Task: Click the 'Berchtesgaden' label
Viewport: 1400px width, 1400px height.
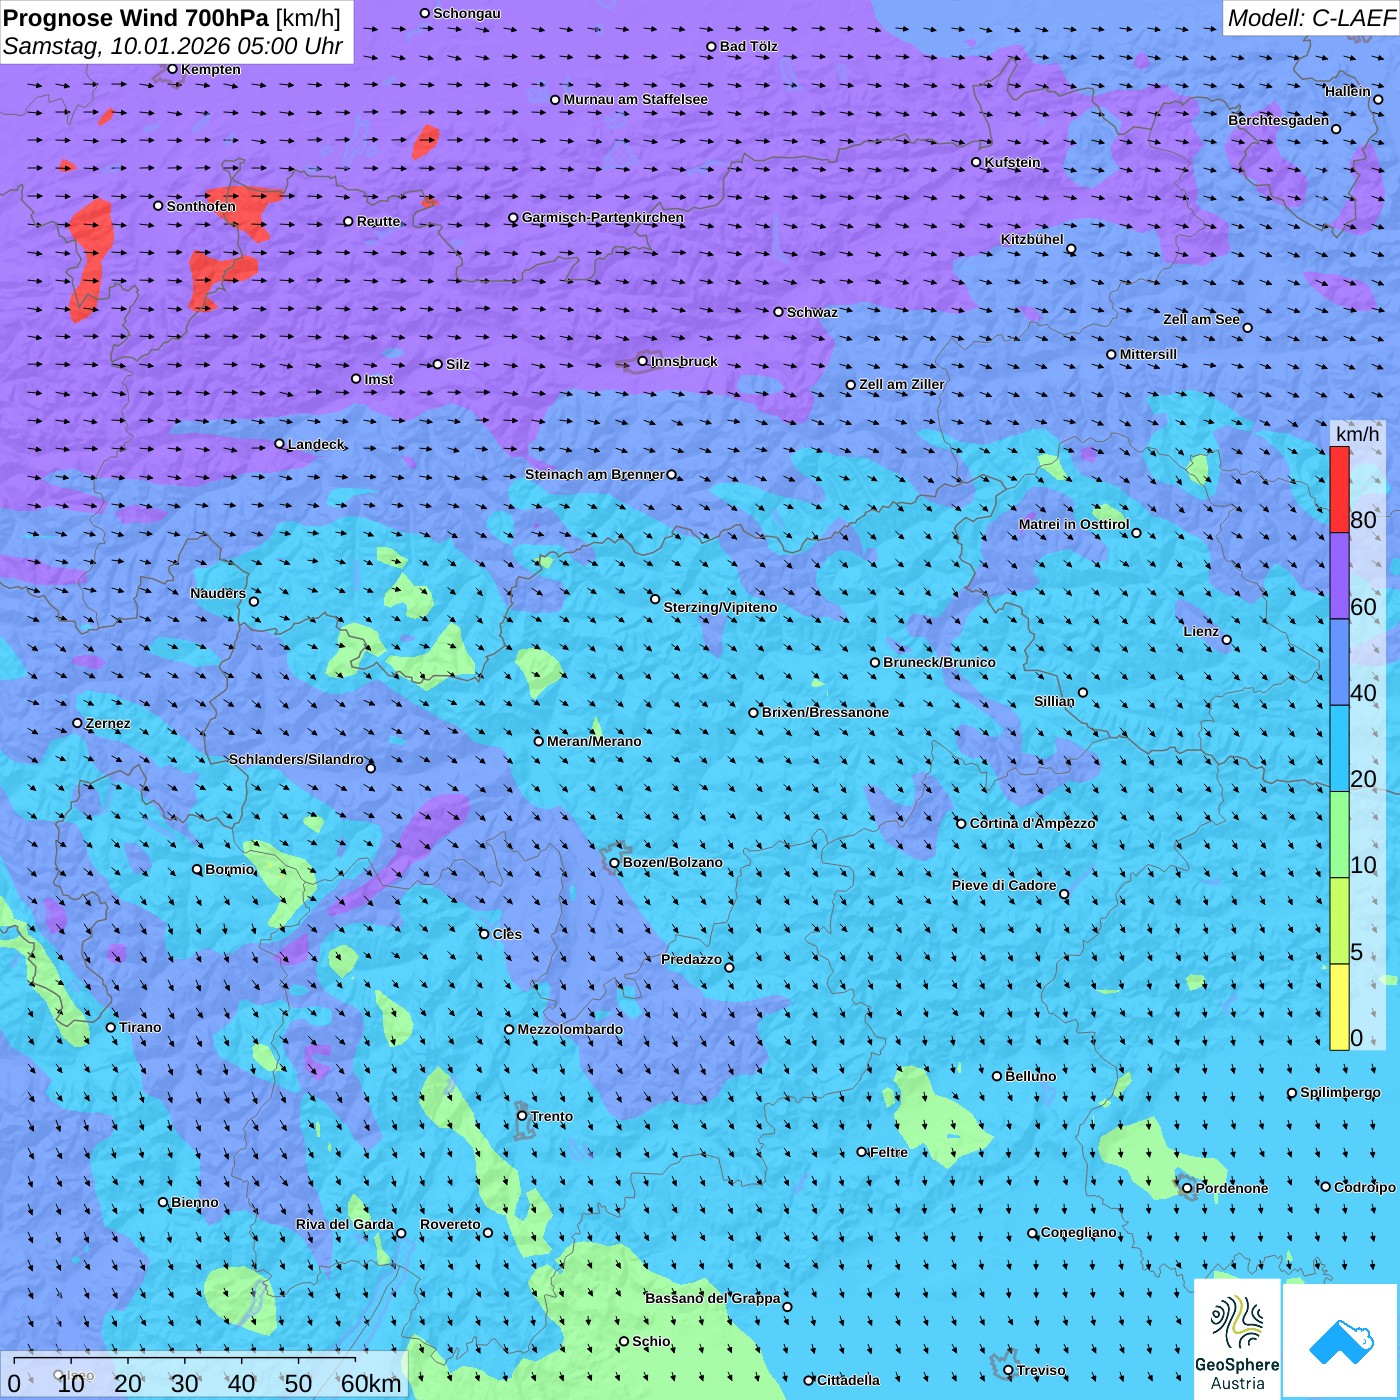Action: point(1279,120)
